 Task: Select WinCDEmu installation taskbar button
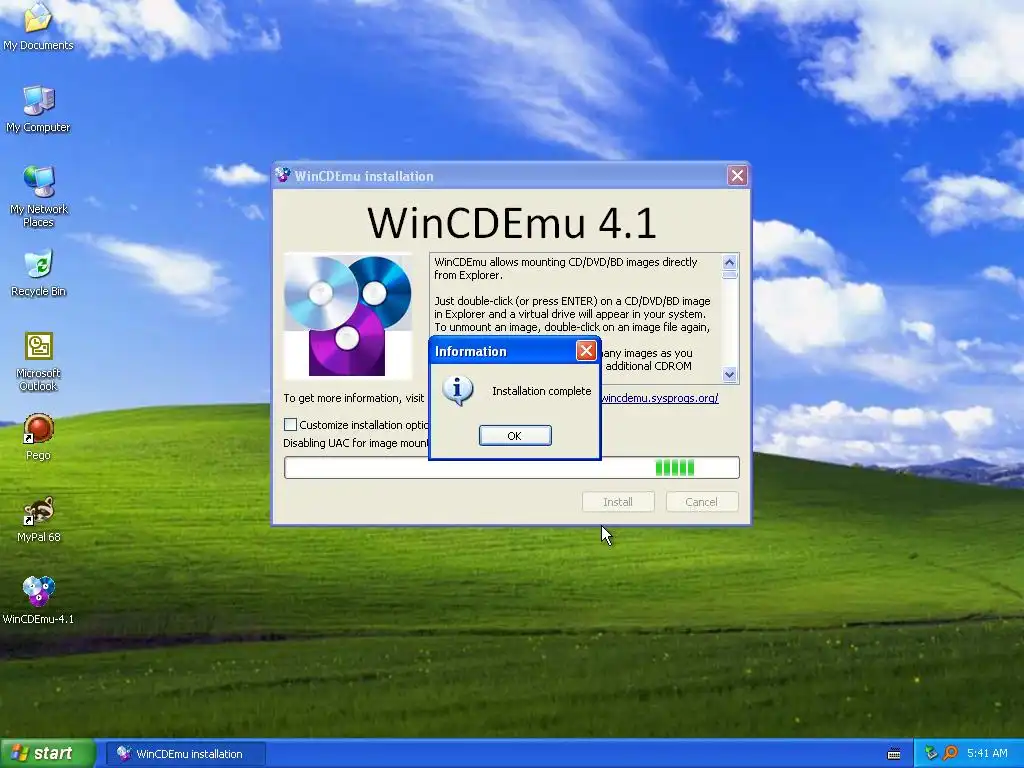185,754
